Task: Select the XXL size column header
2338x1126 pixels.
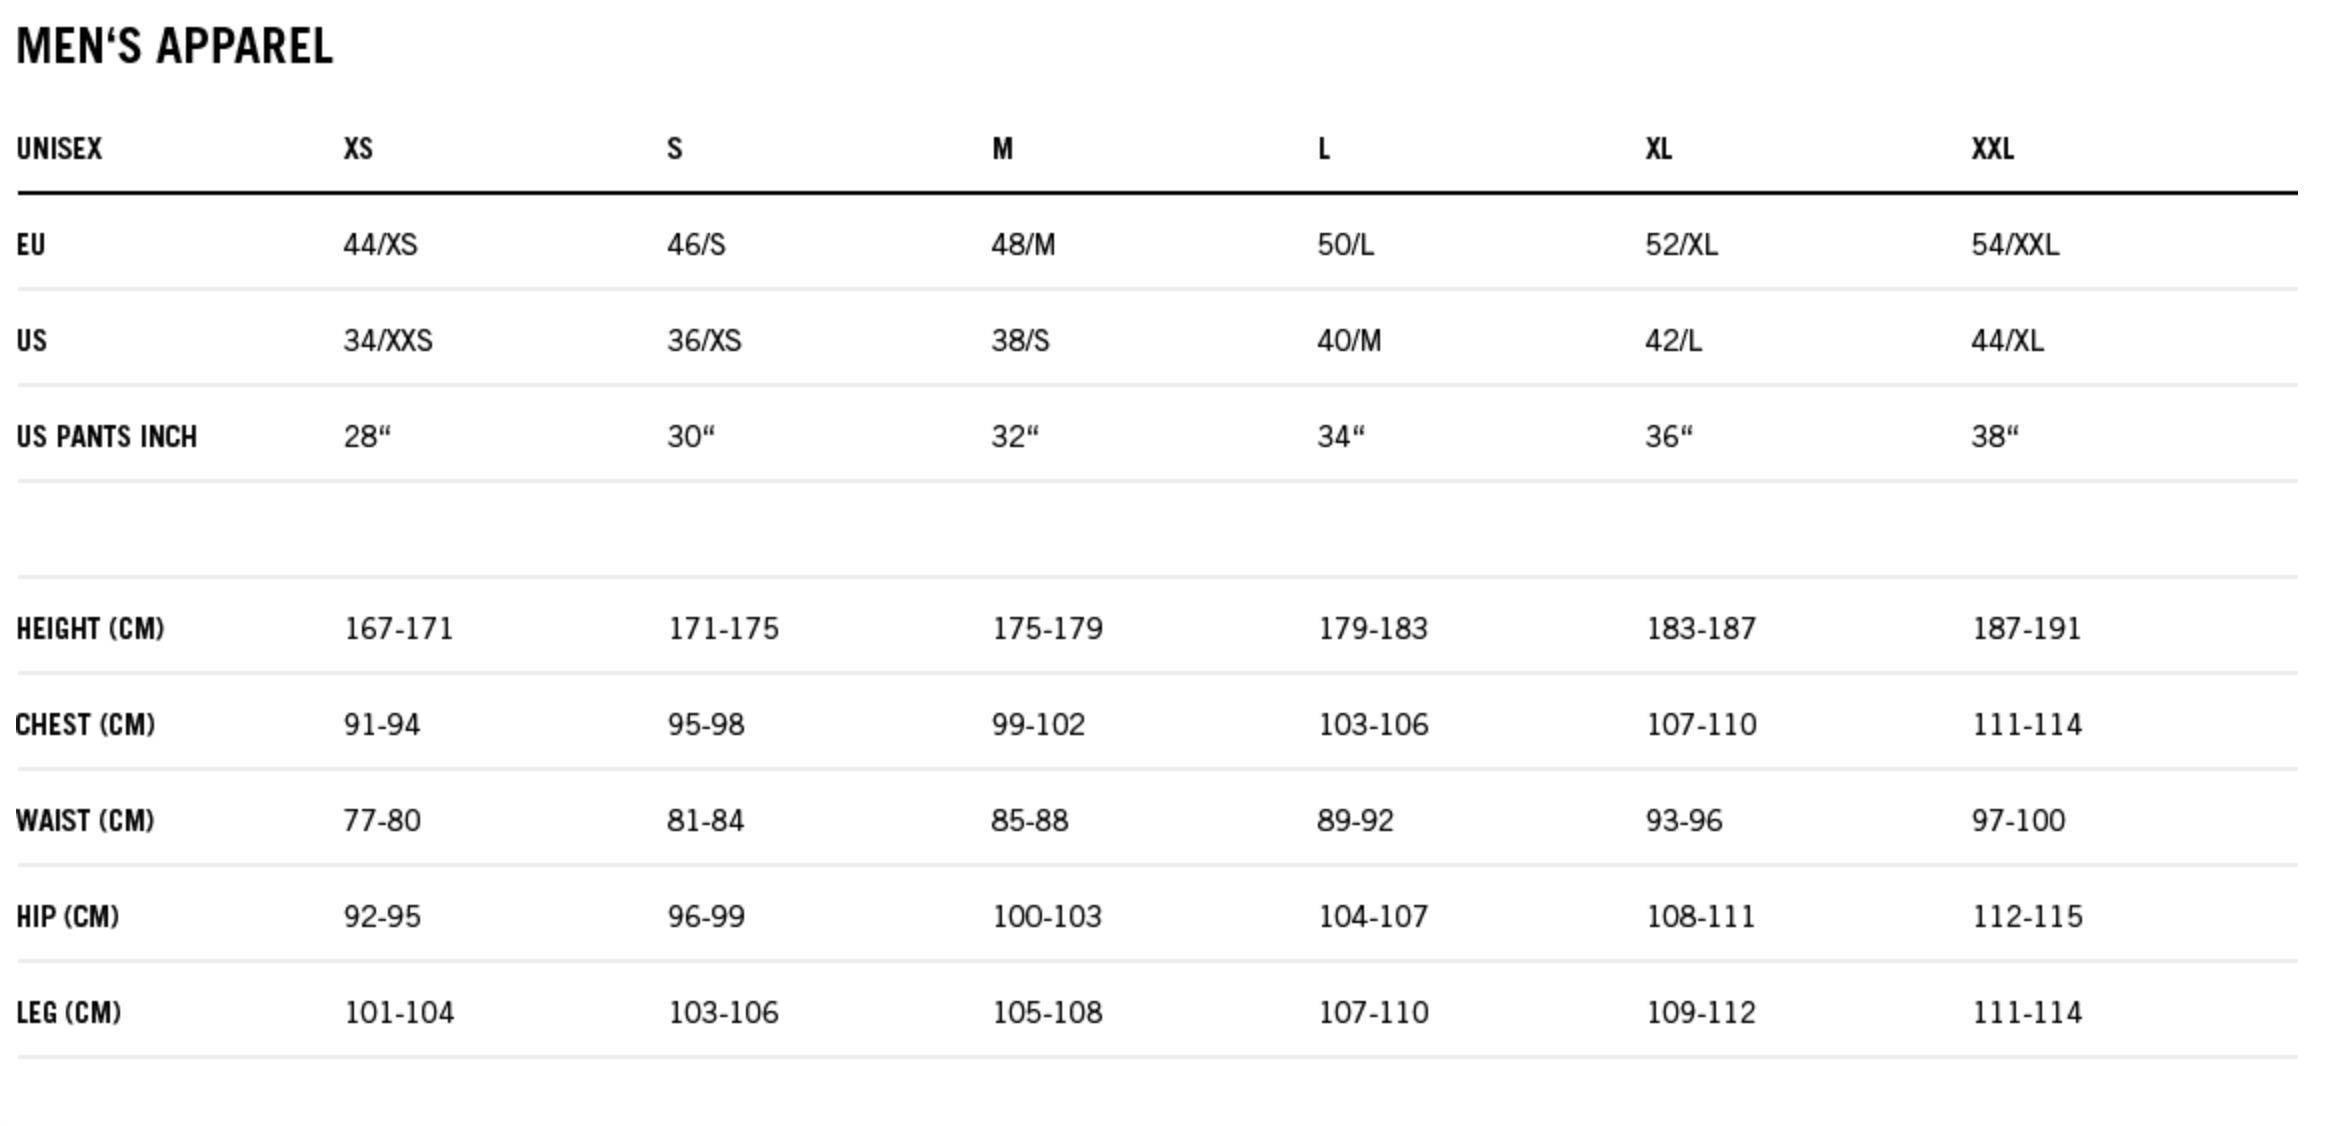Action: tap(1992, 149)
